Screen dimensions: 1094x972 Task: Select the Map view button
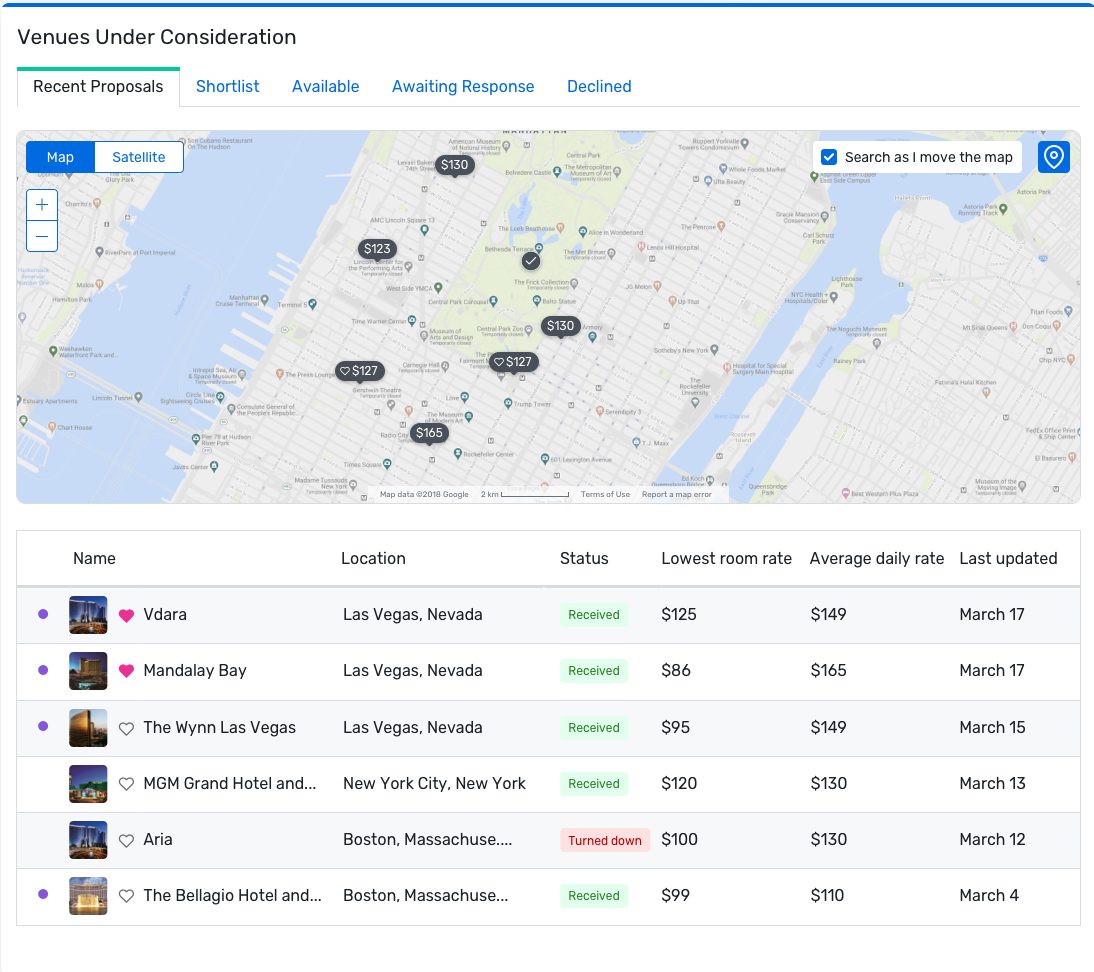(60, 157)
